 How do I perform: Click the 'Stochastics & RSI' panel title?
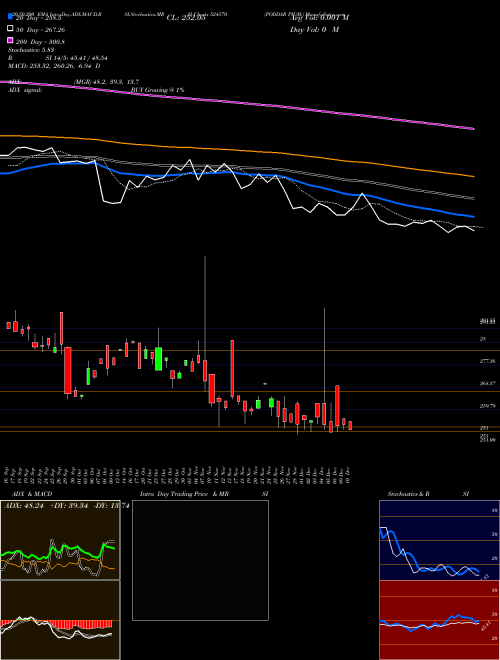coord(428,494)
